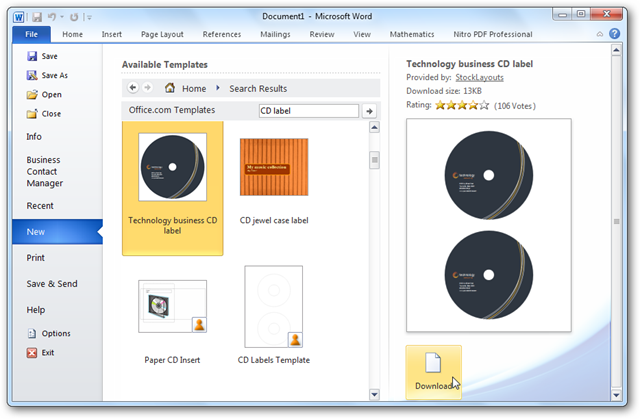This screenshot has height=419, width=640.
Task: Click the 'Available Templates' heading
Action: 164,65
